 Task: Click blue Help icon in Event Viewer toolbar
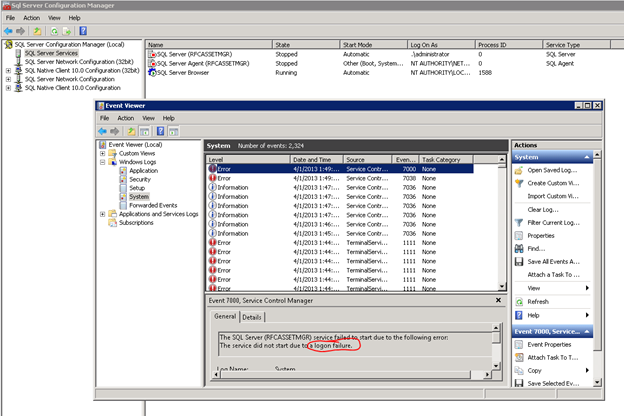(x=160, y=131)
